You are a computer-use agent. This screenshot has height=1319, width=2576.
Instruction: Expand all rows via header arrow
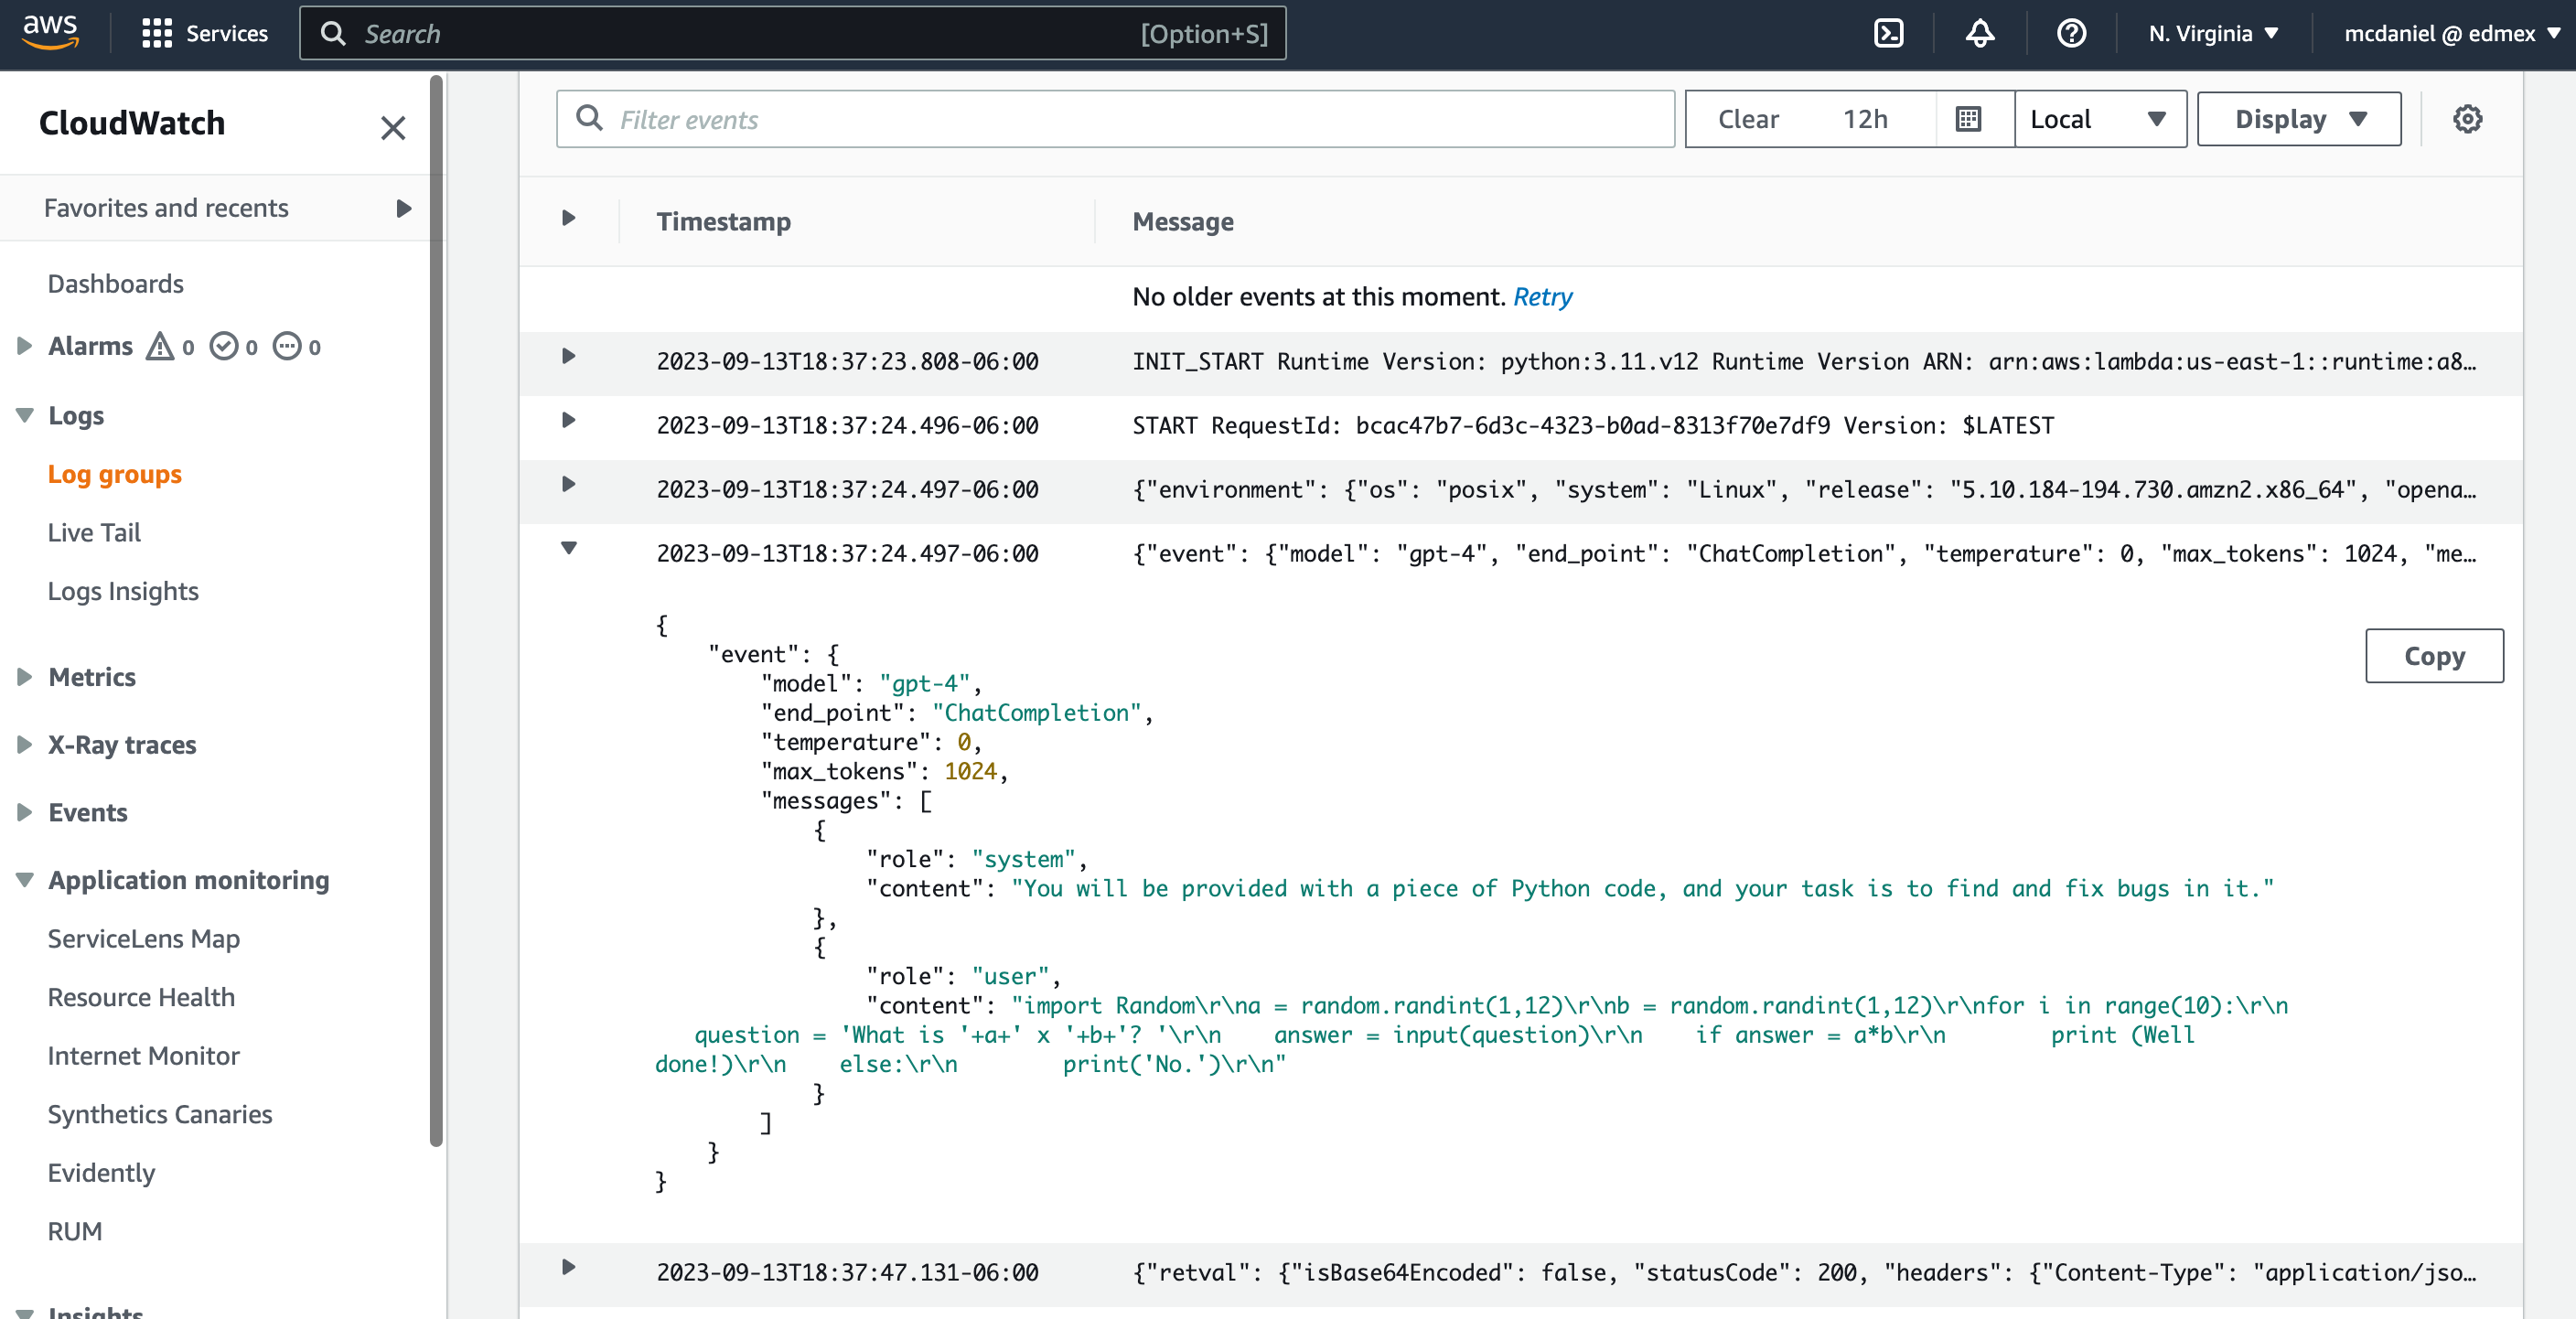[x=569, y=219]
